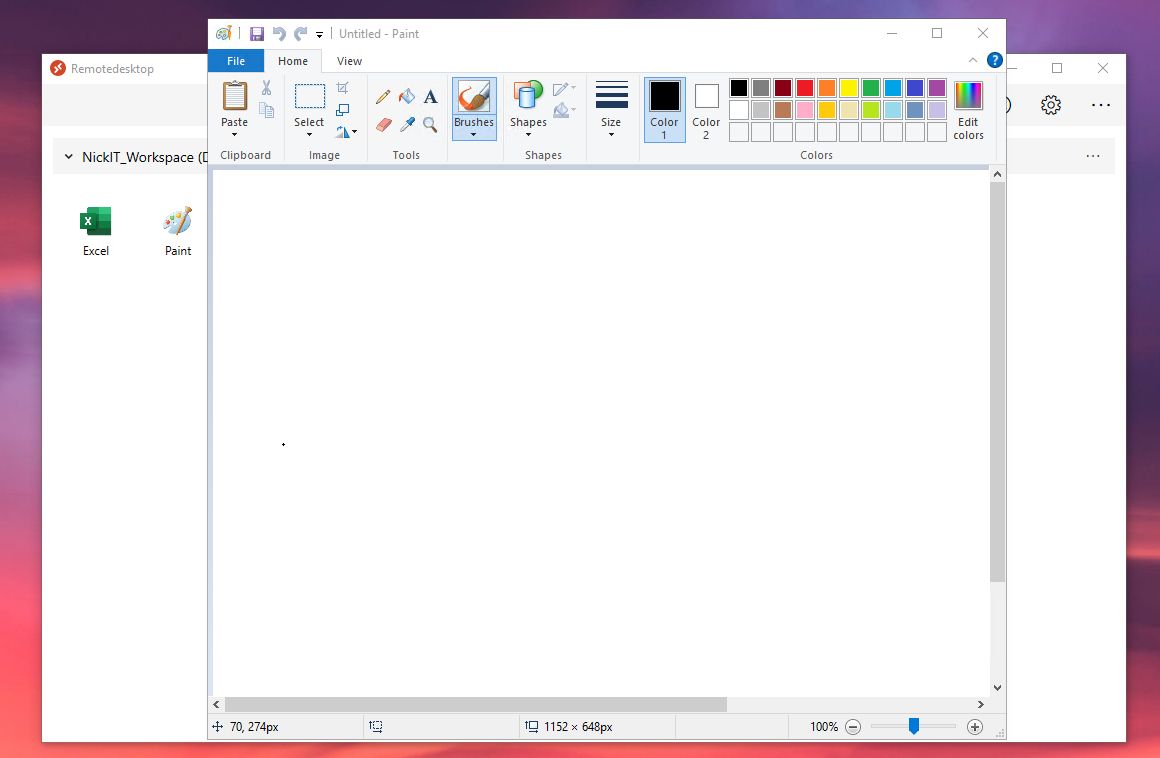Select Color 1 foreground button

tap(664, 109)
